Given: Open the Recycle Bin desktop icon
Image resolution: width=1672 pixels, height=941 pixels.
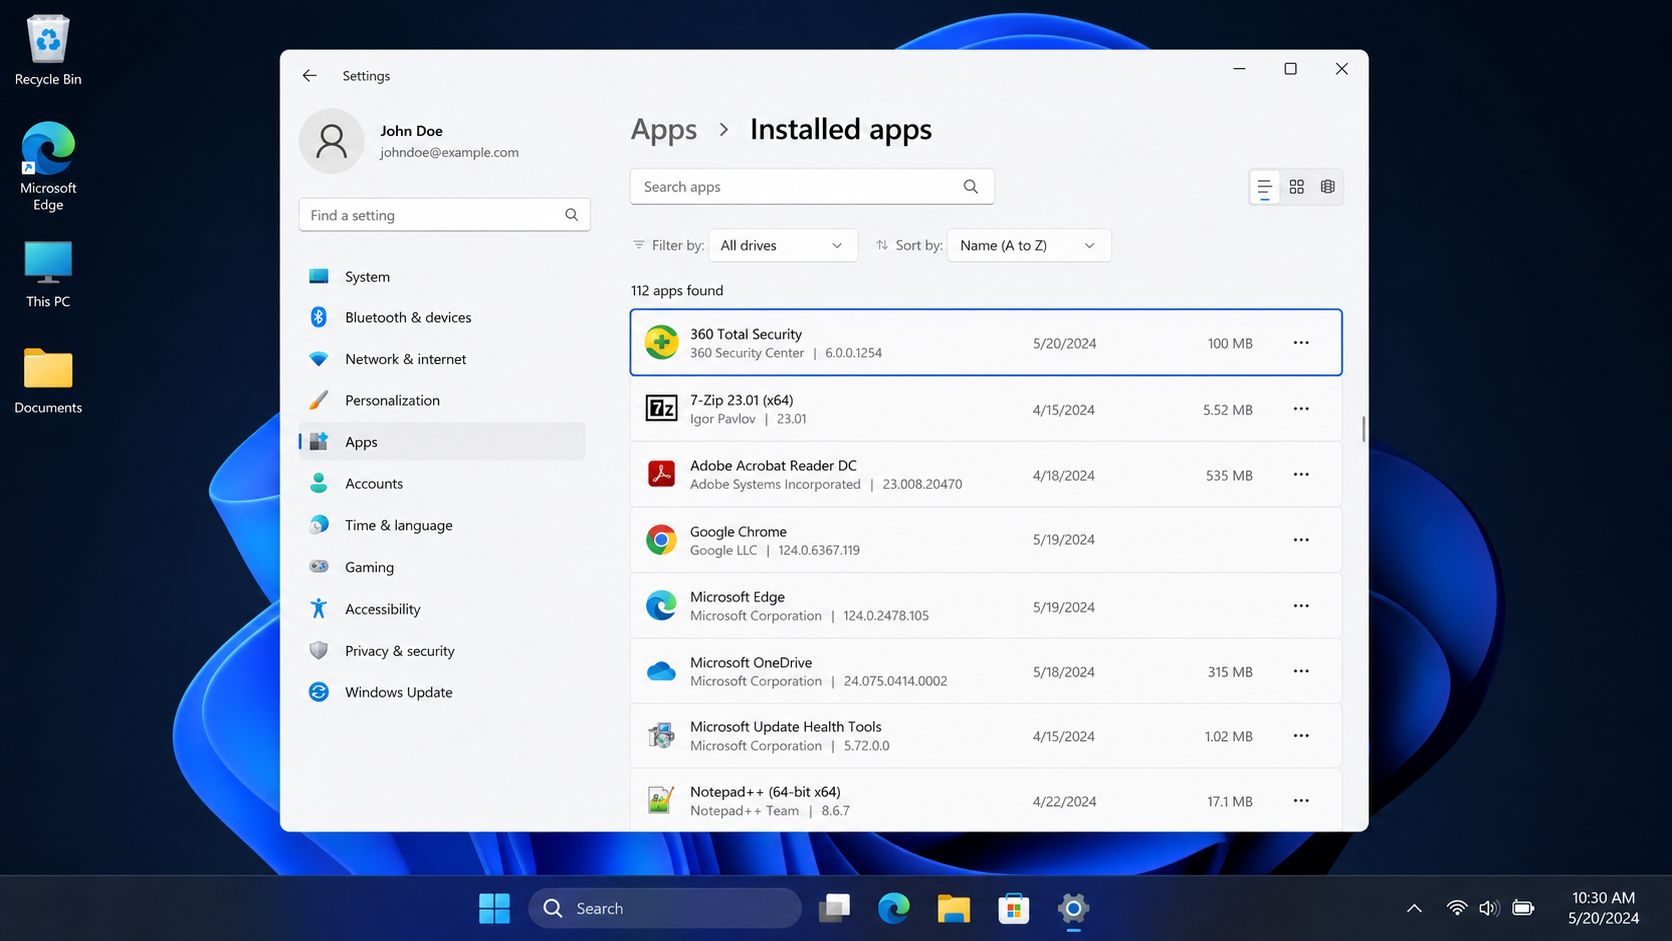Looking at the screenshot, I should (x=48, y=50).
